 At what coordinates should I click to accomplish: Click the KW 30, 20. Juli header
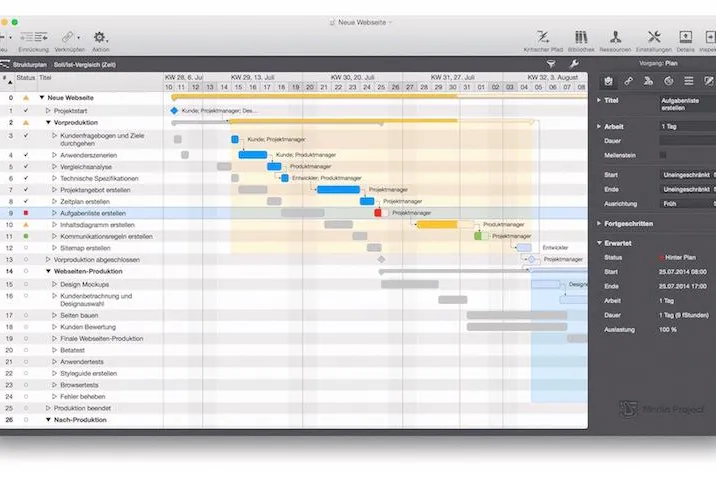[353, 78]
